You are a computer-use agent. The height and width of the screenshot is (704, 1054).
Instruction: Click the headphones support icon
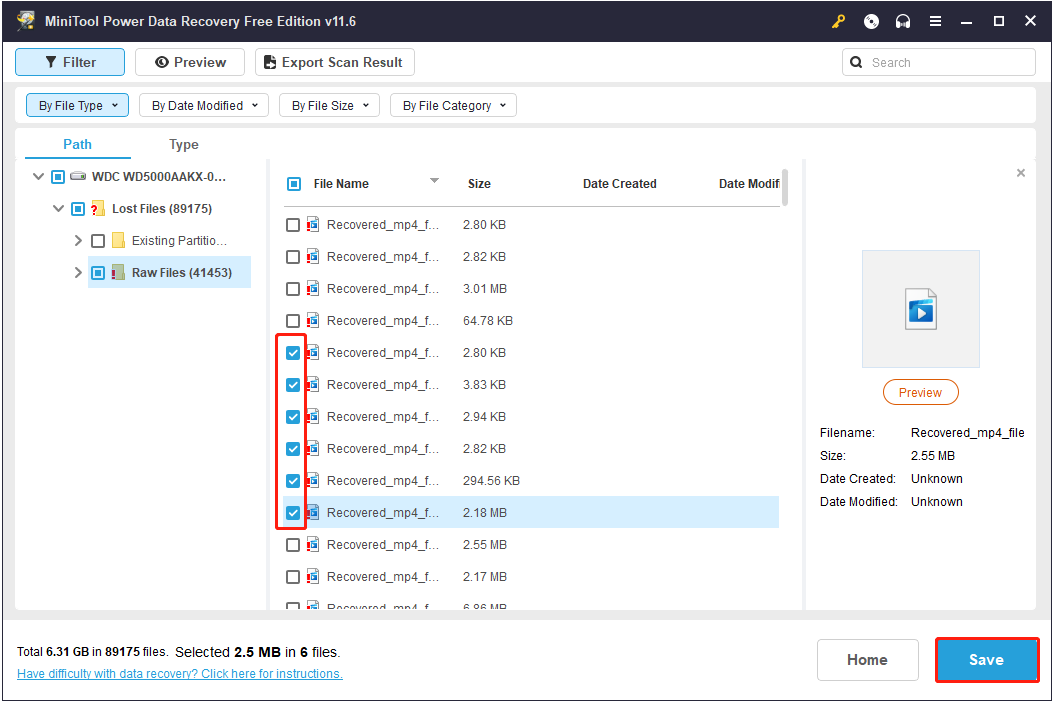click(903, 22)
